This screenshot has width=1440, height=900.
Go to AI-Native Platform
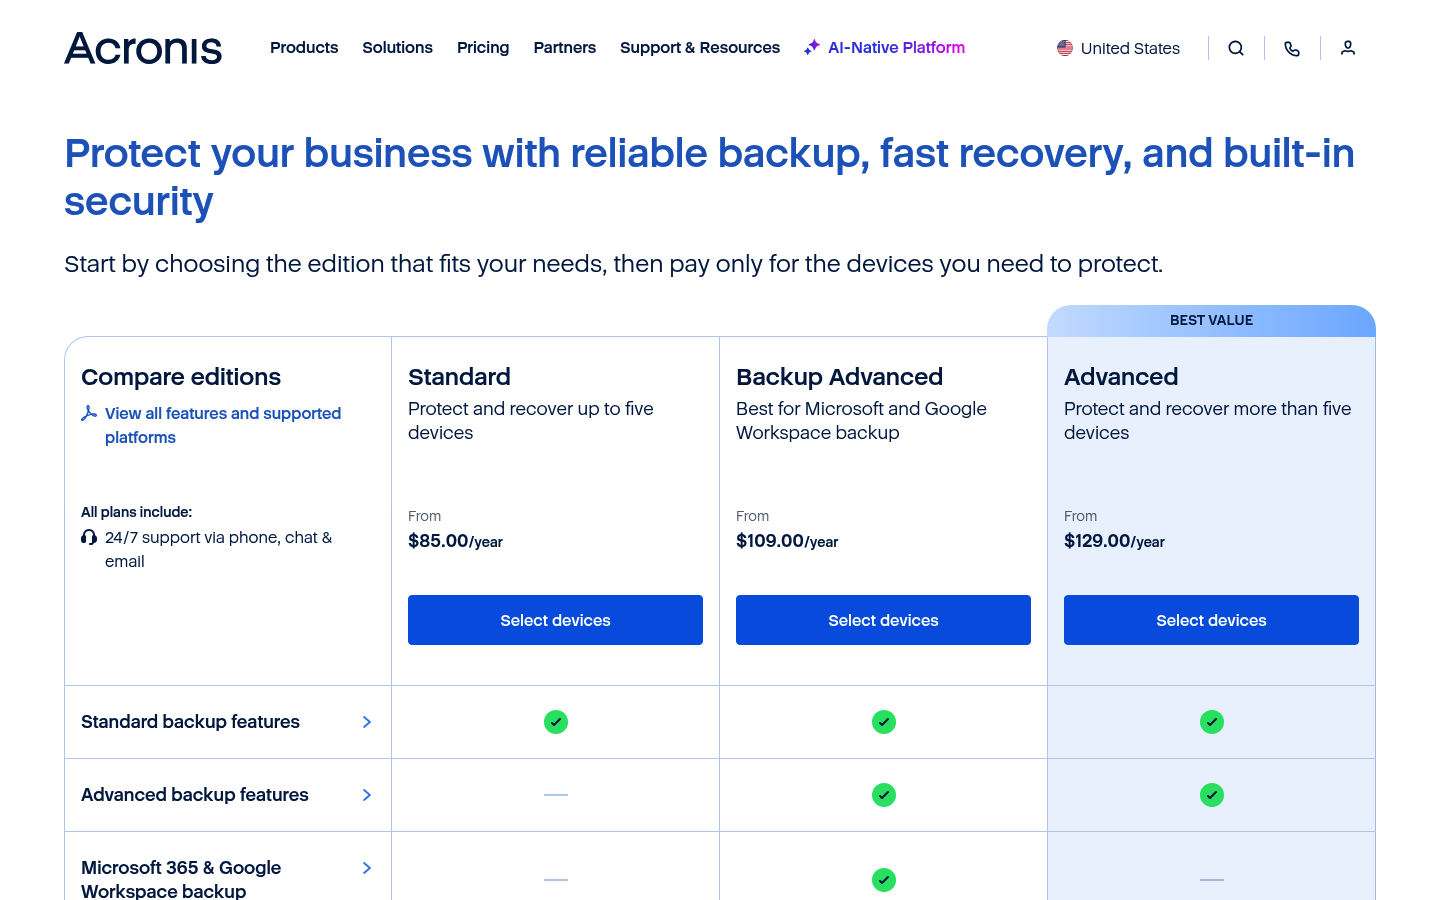click(x=896, y=47)
